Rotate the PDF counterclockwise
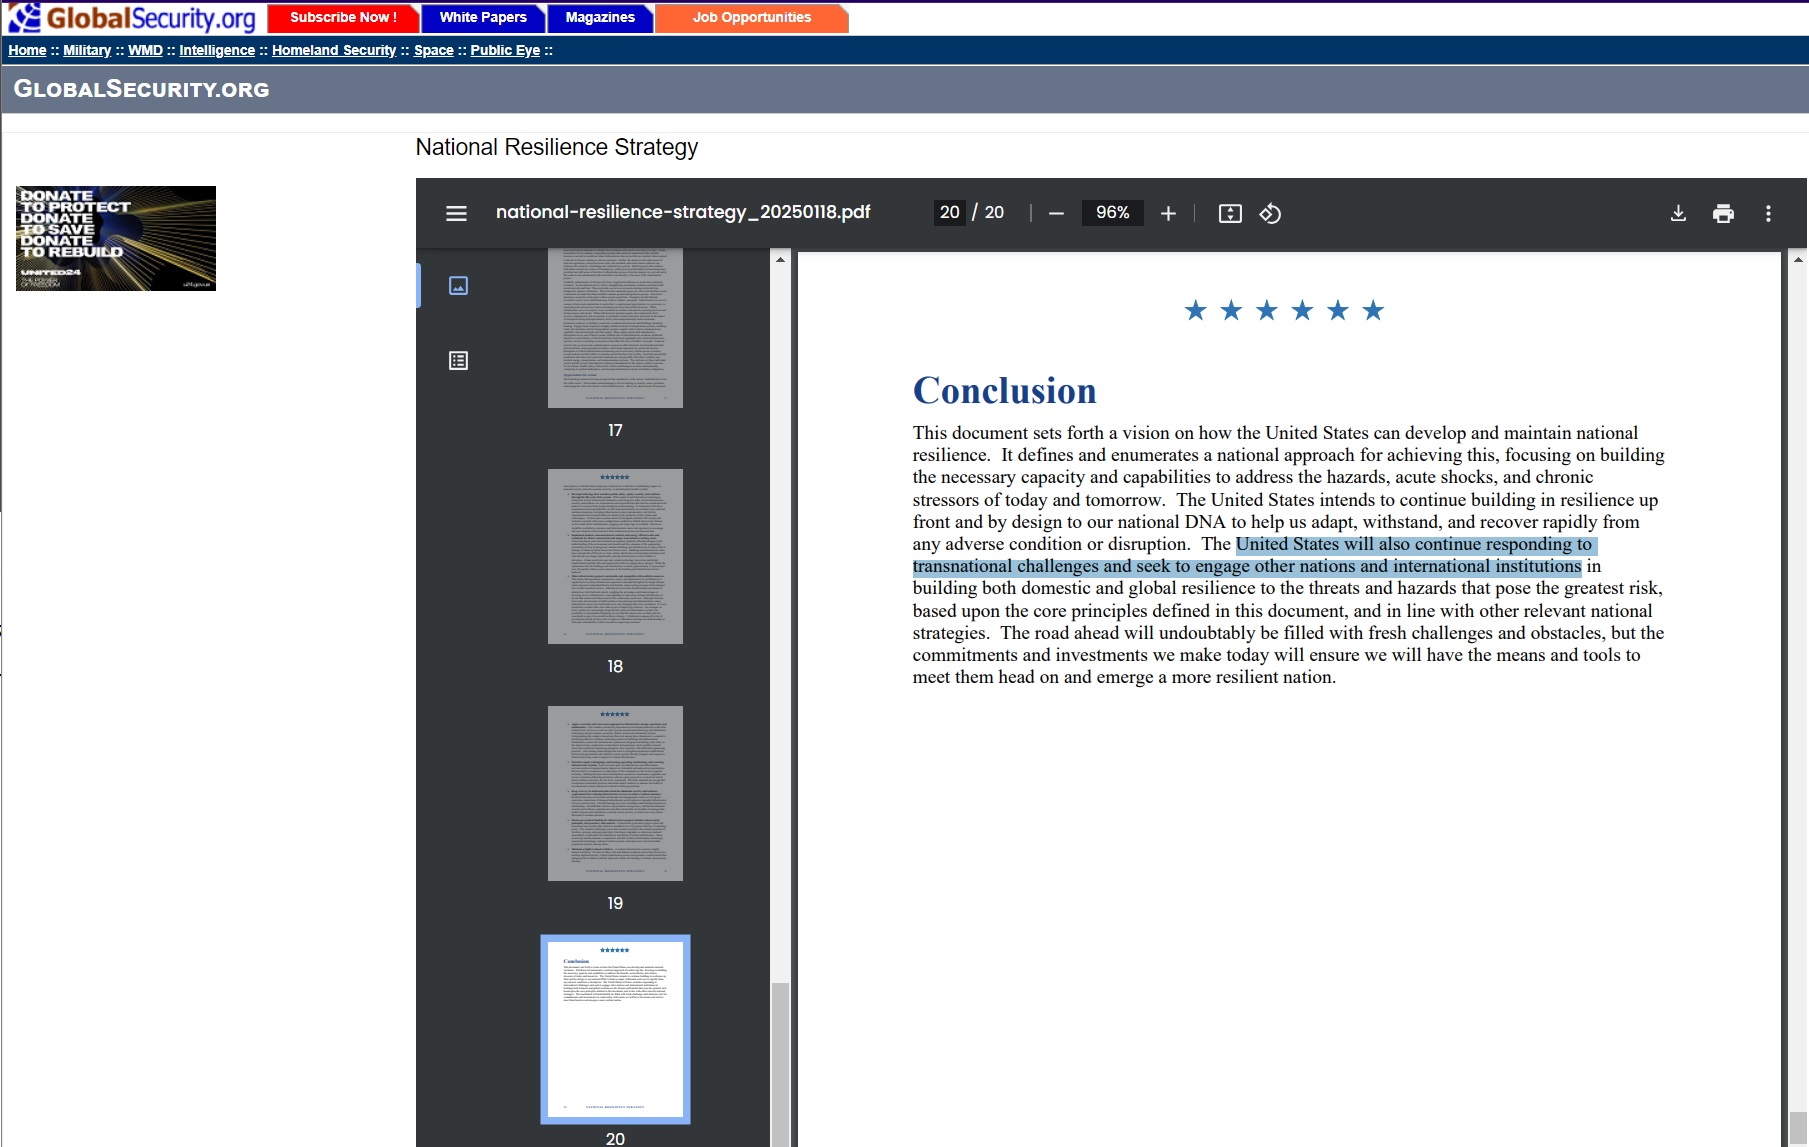This screenshot has width=1809, height=1147. [x=1270, y=213]
